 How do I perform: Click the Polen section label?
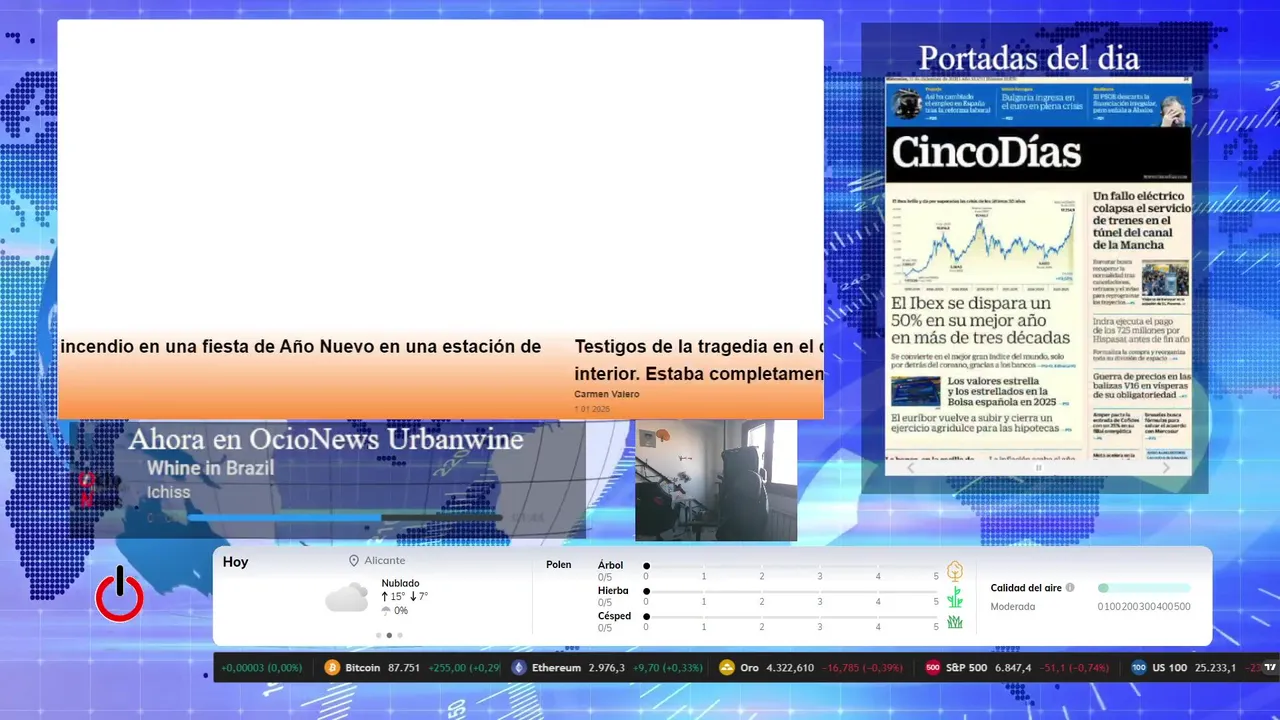[558, 565]
